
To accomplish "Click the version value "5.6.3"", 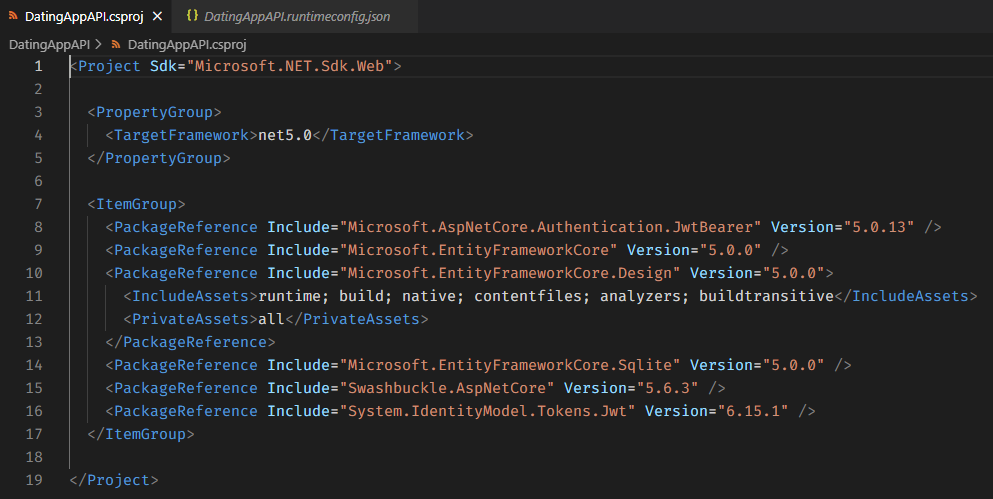I will click(x=667, y=388).
